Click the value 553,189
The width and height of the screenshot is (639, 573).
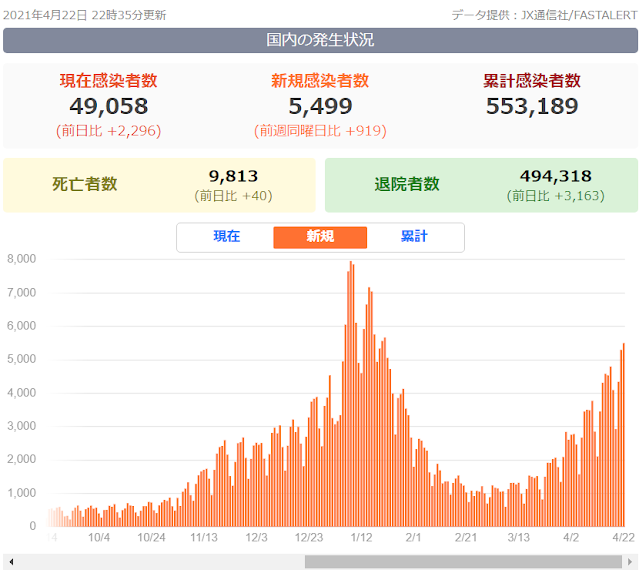[x=532, y=106]
